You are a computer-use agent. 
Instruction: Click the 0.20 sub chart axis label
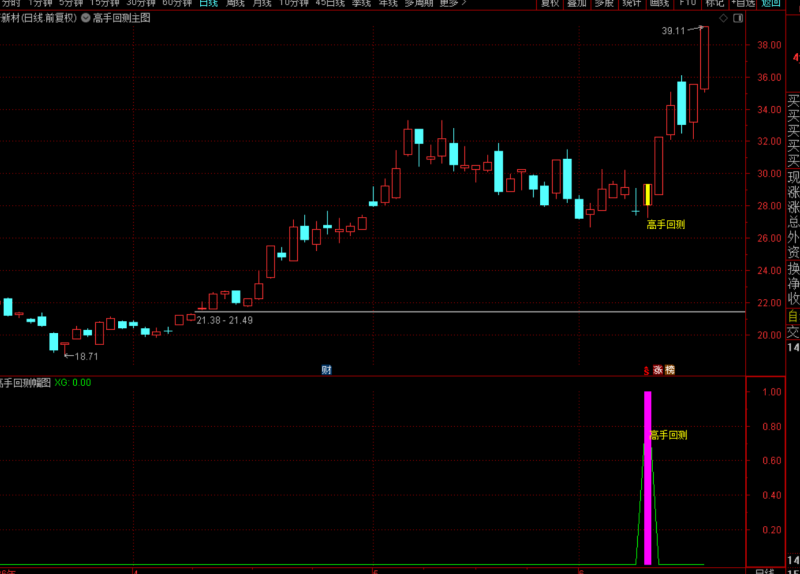point(771,530)
